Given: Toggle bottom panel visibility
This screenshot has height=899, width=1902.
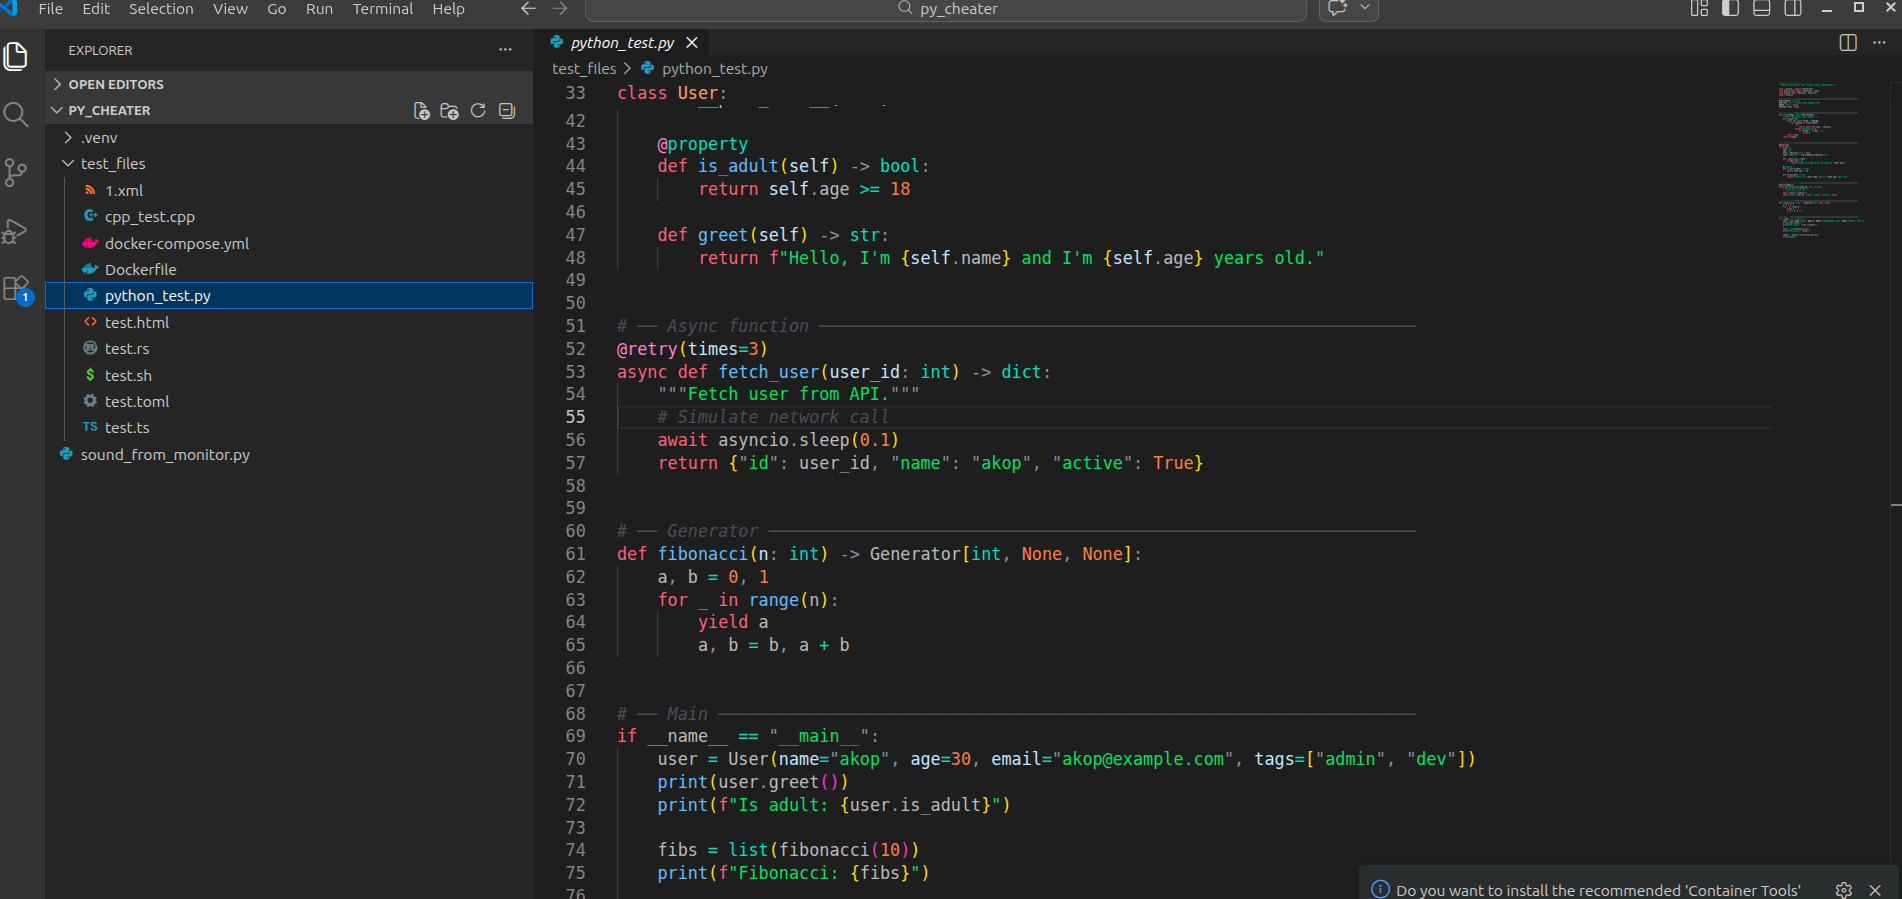Looking at the screenshot, I should (1762, 9).
